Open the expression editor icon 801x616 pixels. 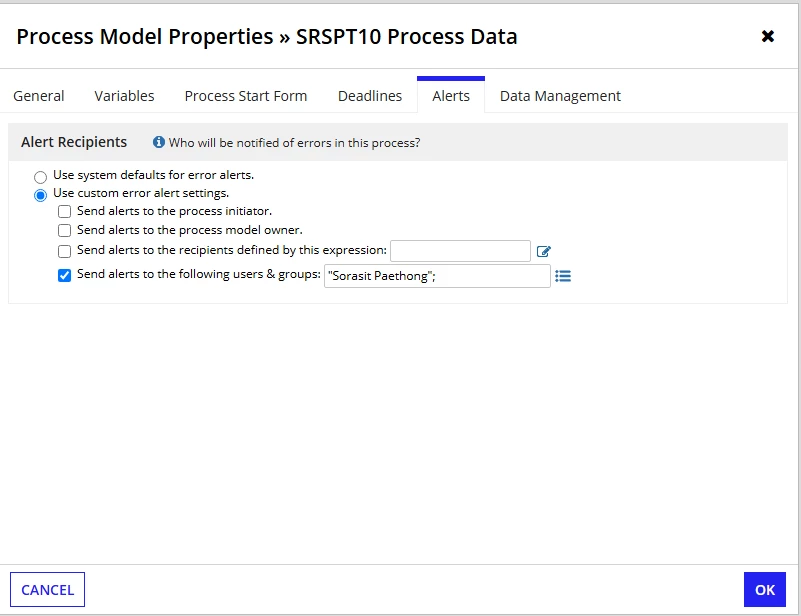coord(544,251)
